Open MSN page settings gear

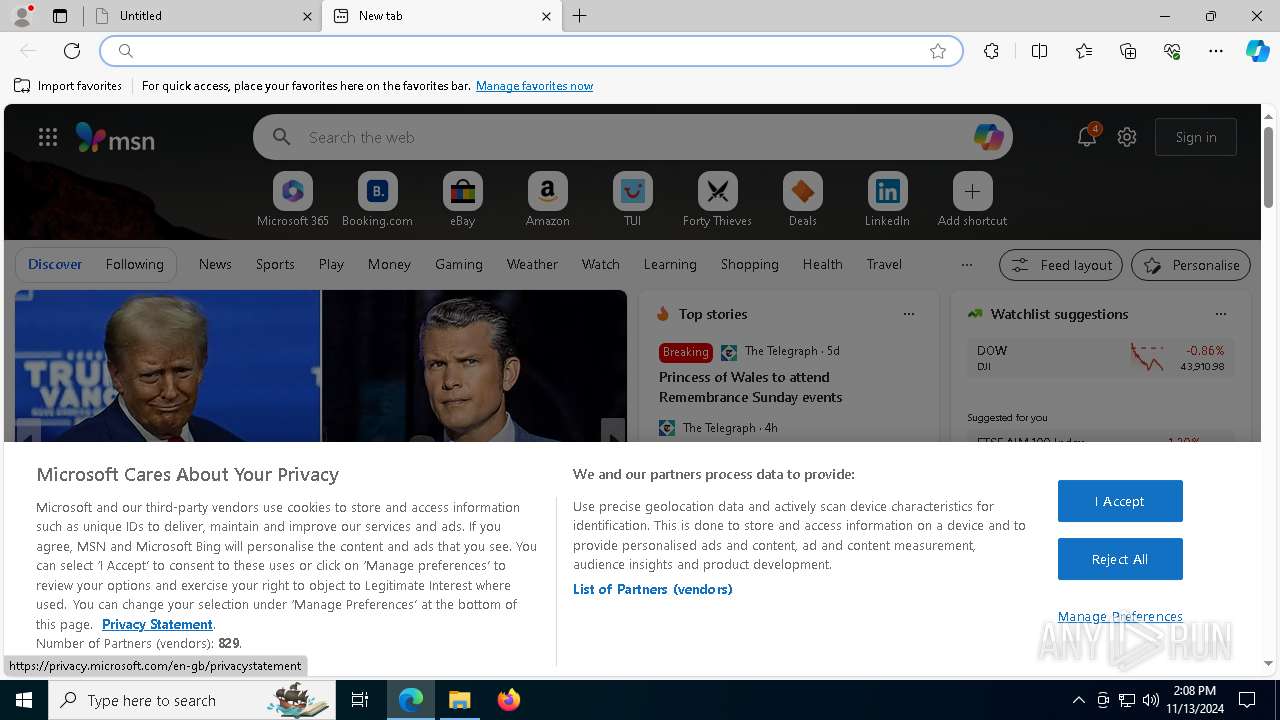coord(1127,137)
